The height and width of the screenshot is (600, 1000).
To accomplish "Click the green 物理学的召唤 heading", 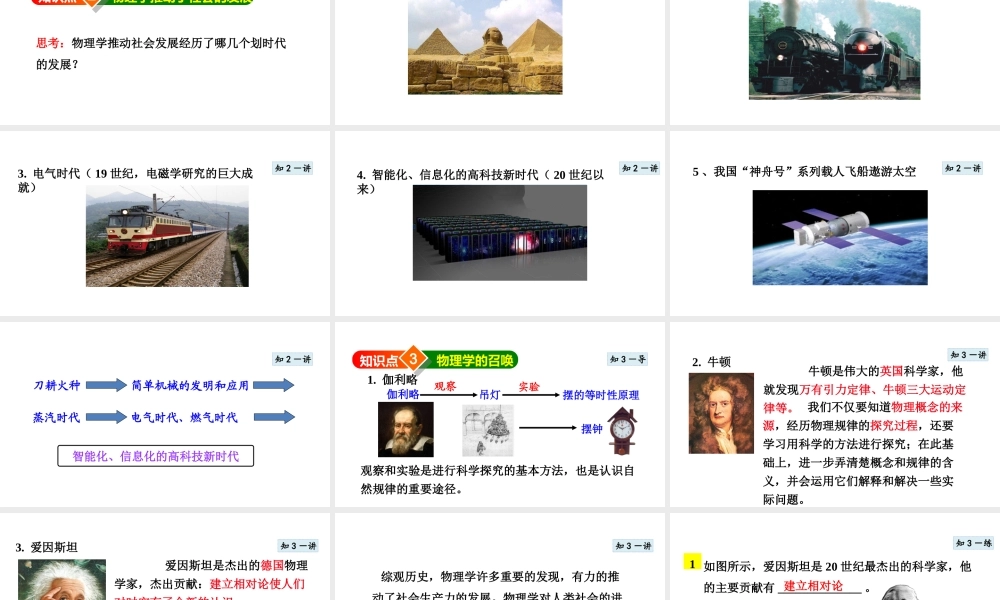I will coord(474,360).
